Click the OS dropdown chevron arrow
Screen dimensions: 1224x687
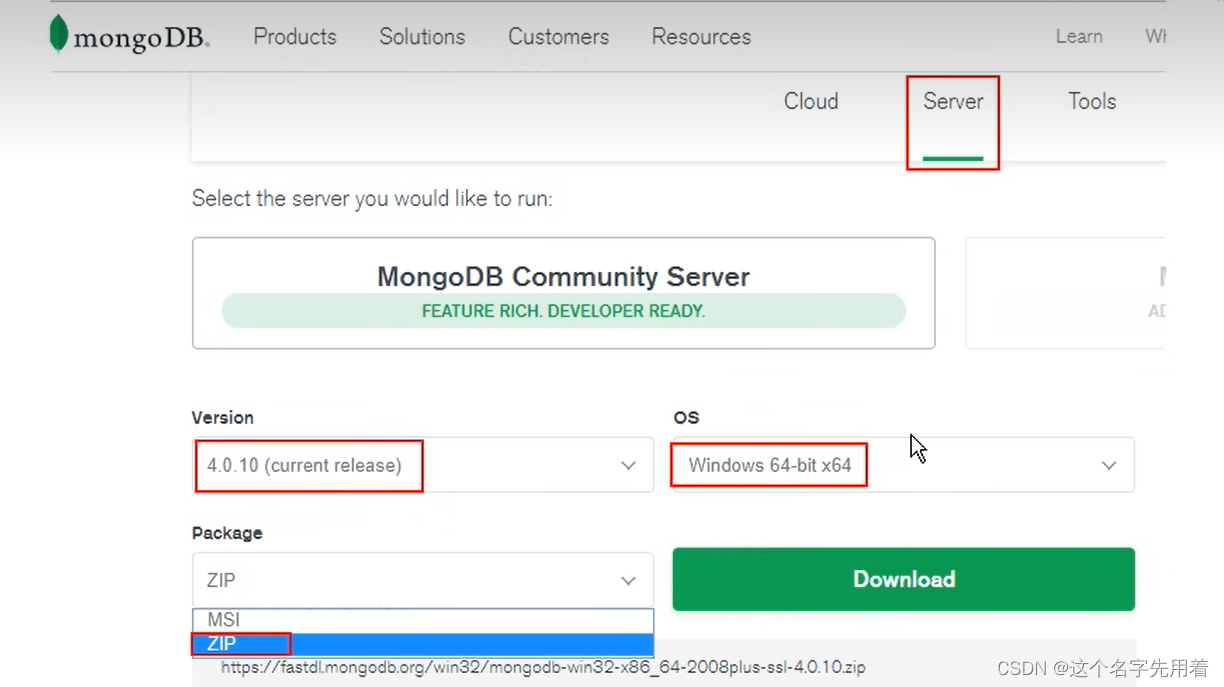[x=1109, y=466]
